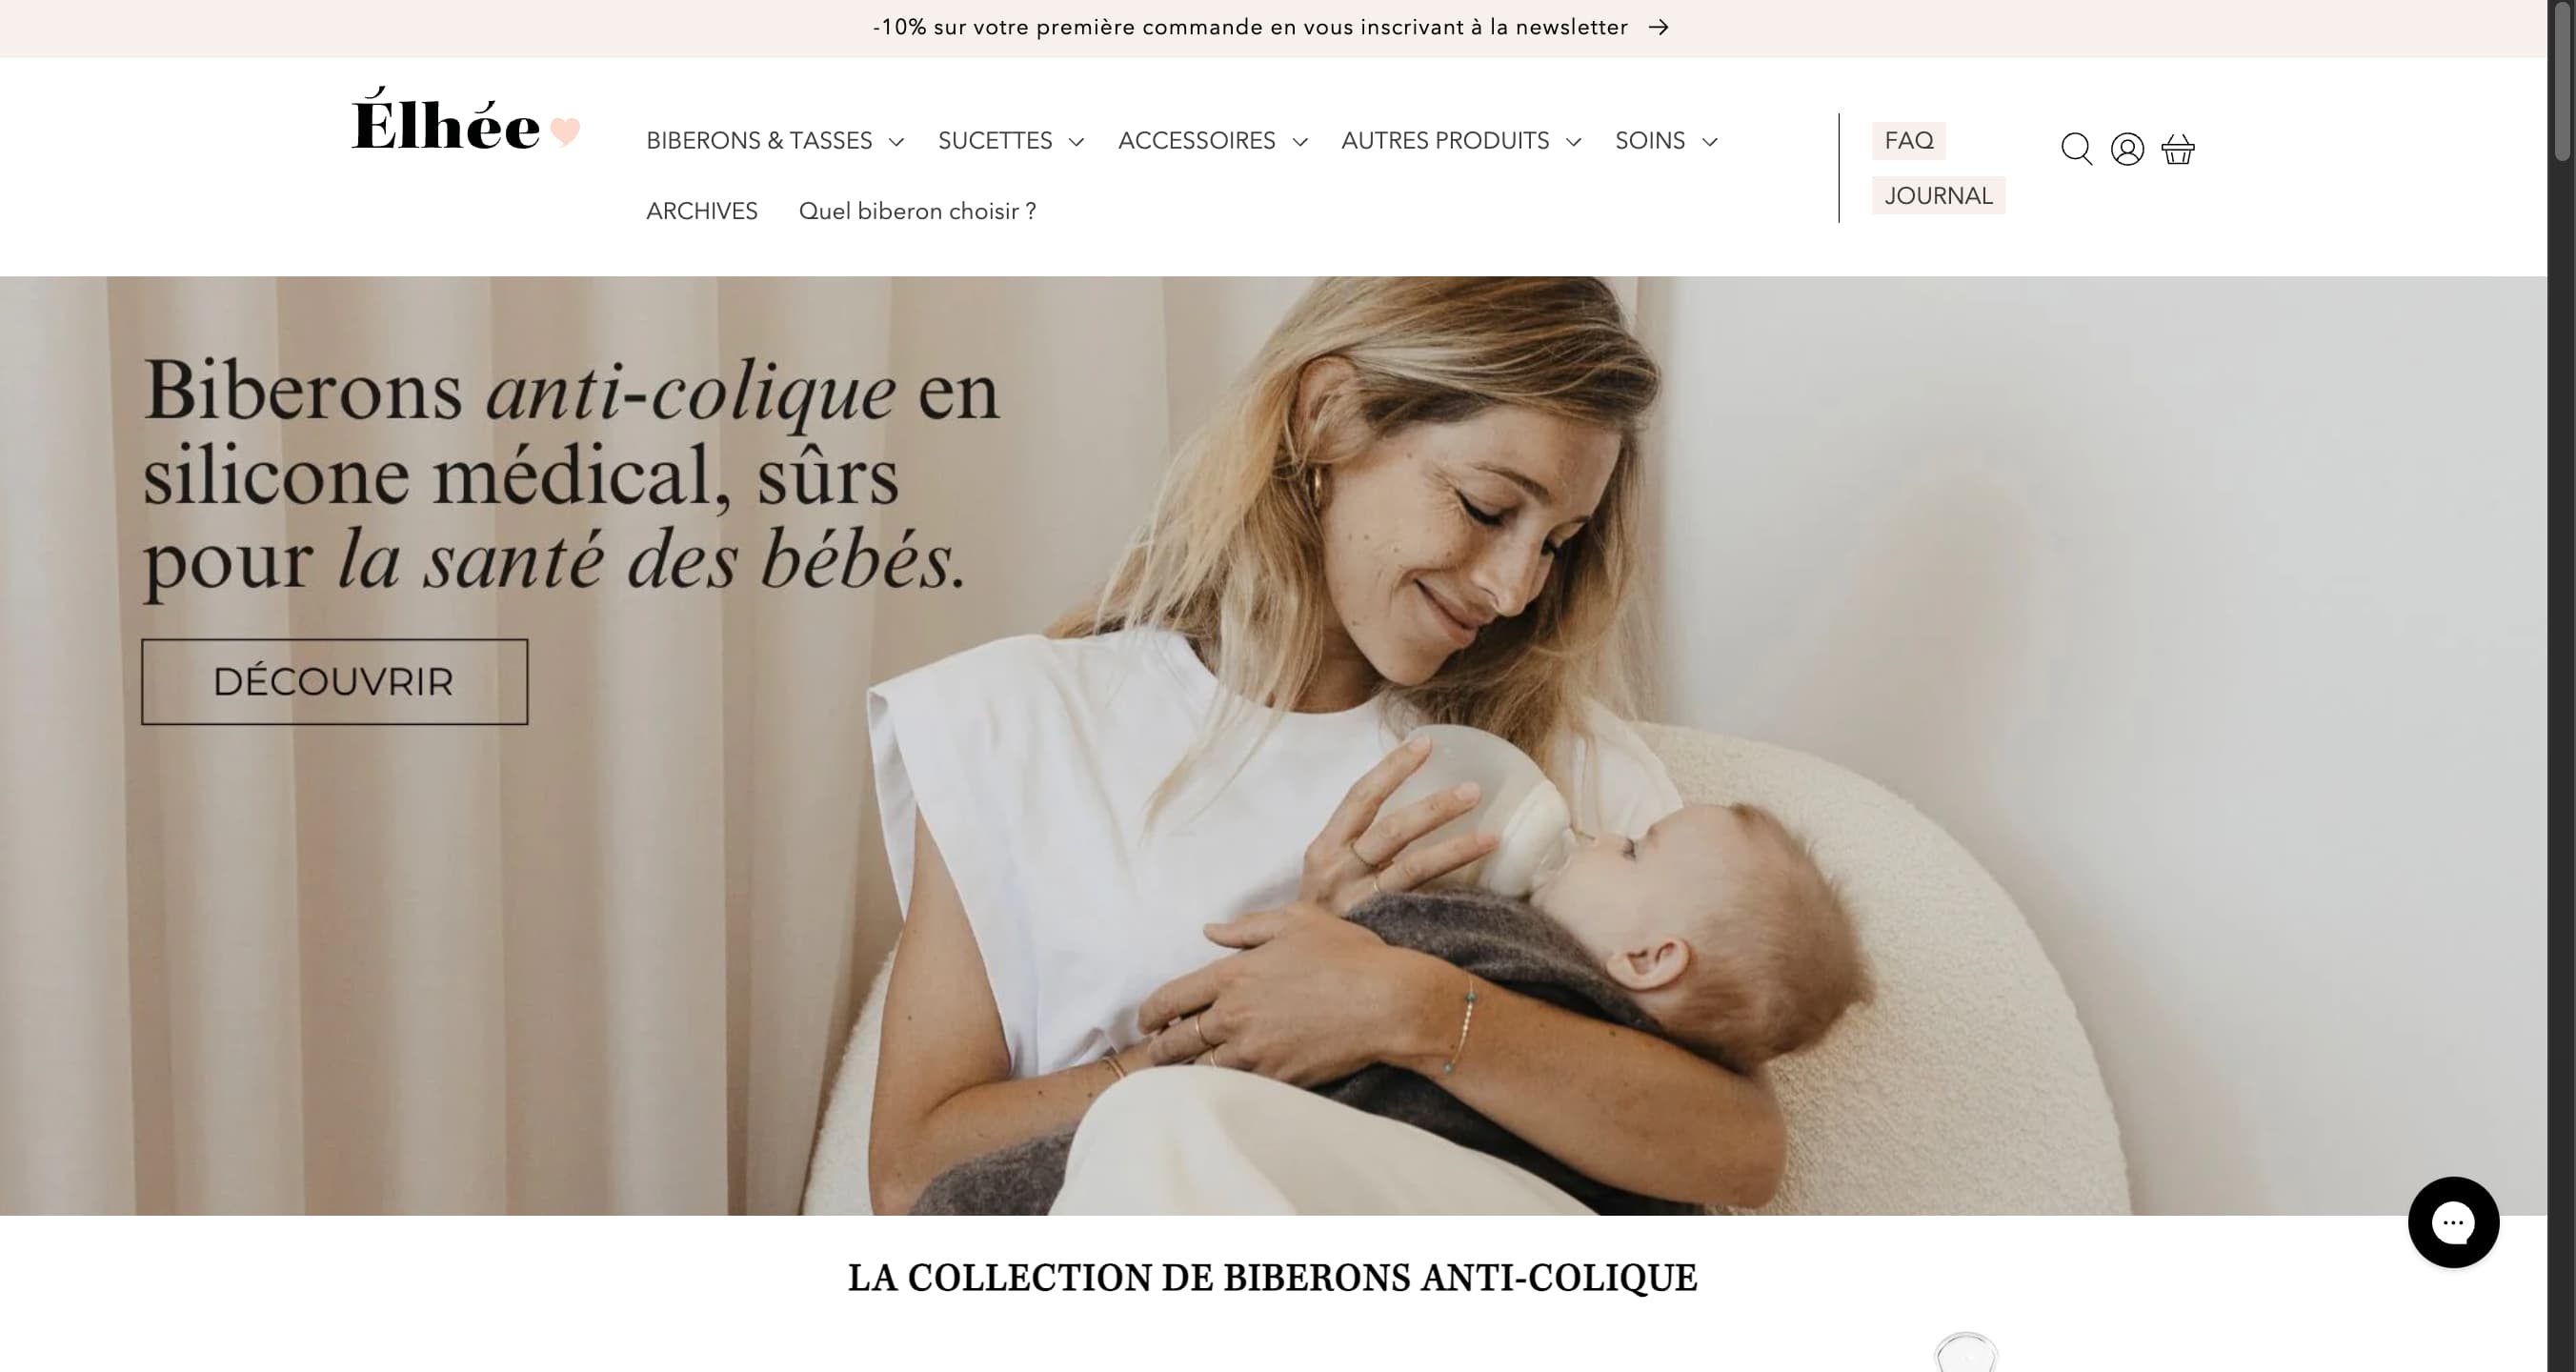This screenshot has height=1372, width=2576.
Task: Click the pink heart next to logo
Action: click(565, 132)
